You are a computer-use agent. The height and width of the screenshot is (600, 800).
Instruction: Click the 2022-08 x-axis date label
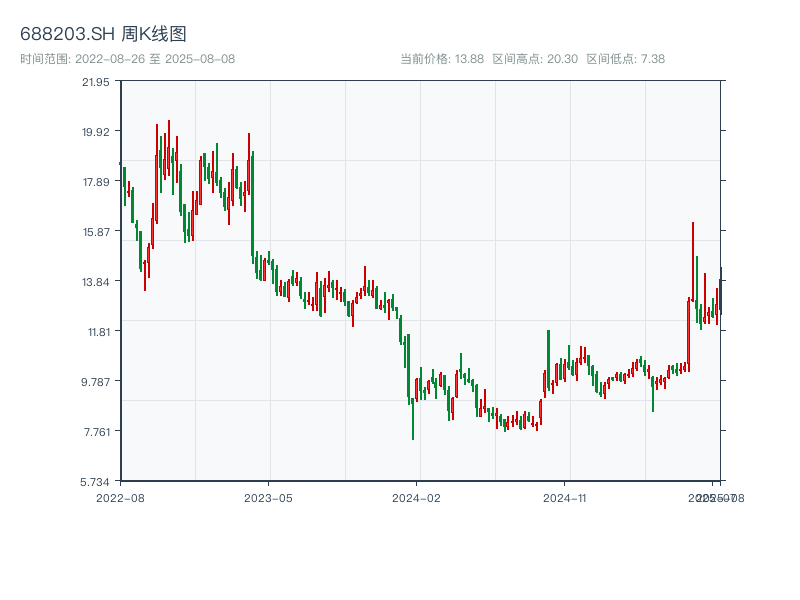click(120, 497)
